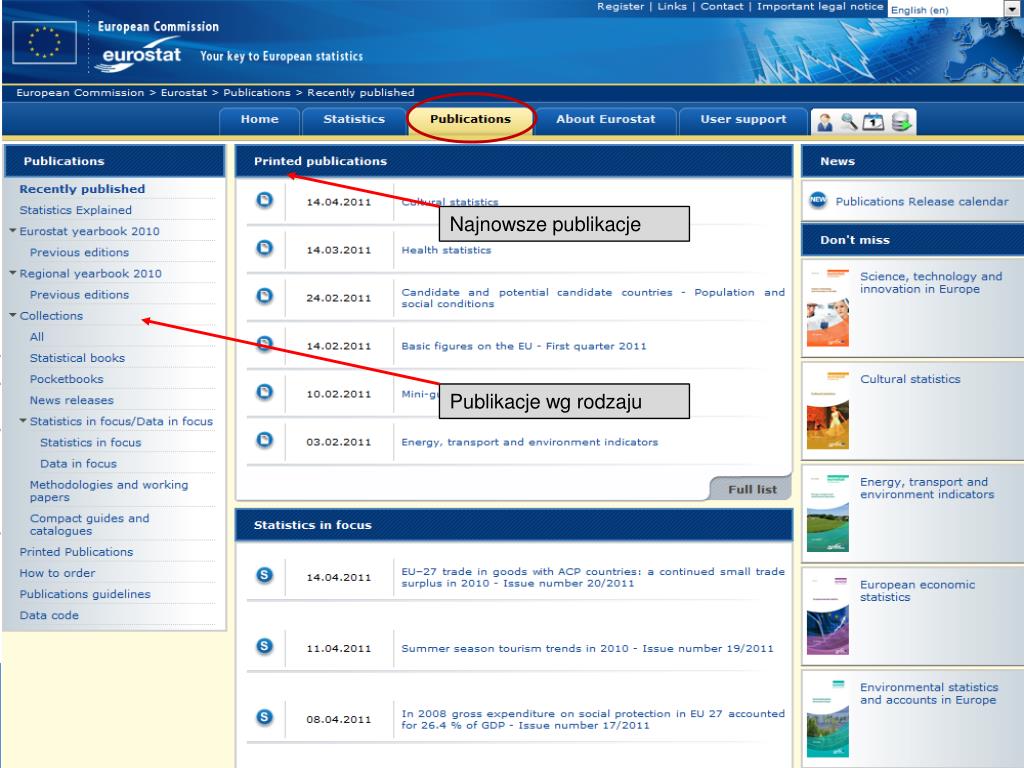Open Data in focus sidebar item
This screenshot has width=1024, height=768.
[x=78, y=463]
